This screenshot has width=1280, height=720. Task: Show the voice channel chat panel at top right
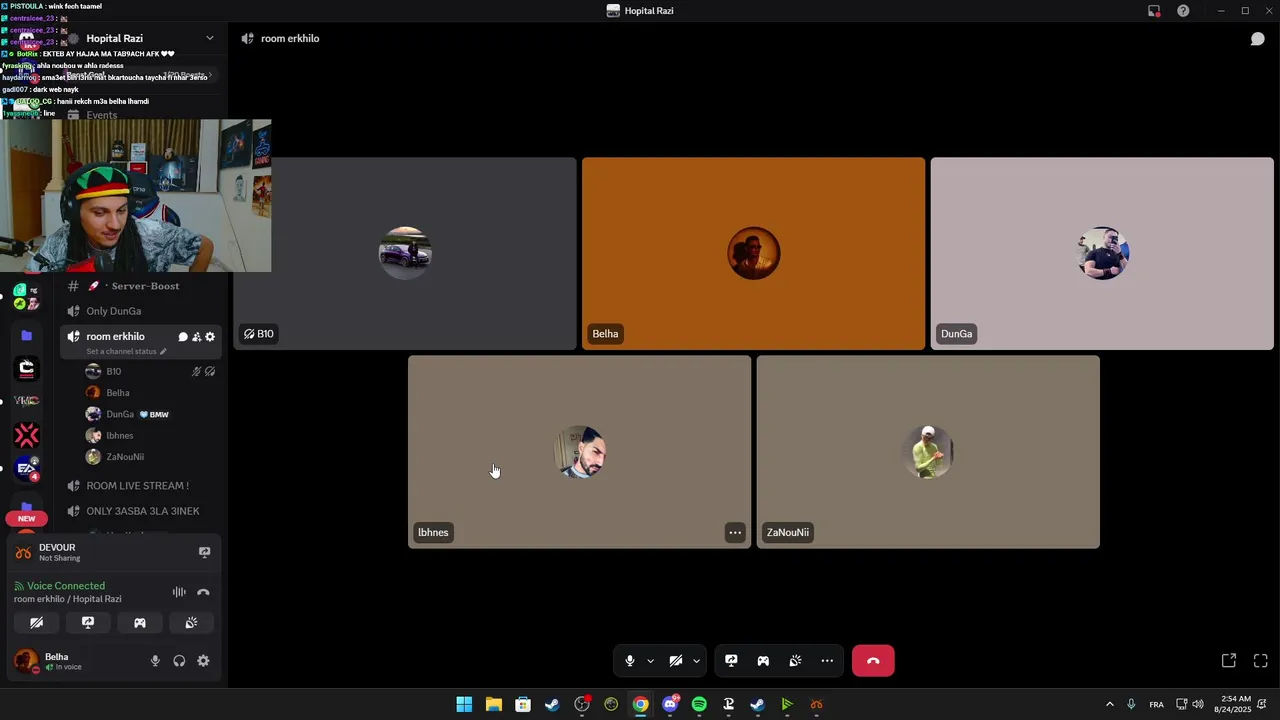click(x=1258, y=39)
